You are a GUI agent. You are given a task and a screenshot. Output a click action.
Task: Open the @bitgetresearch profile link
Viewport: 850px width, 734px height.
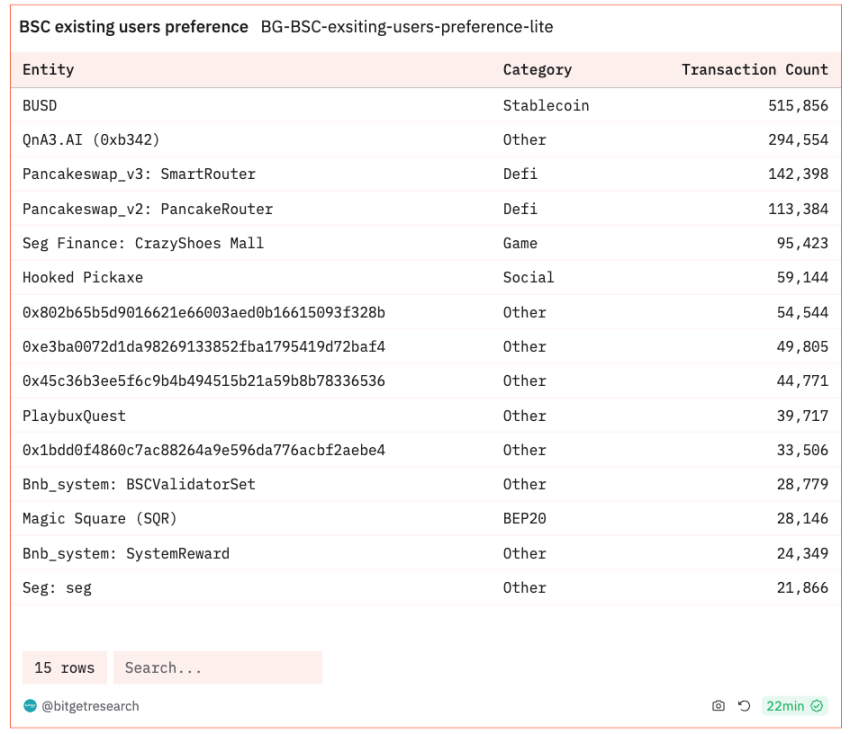(x=90, y=706)
